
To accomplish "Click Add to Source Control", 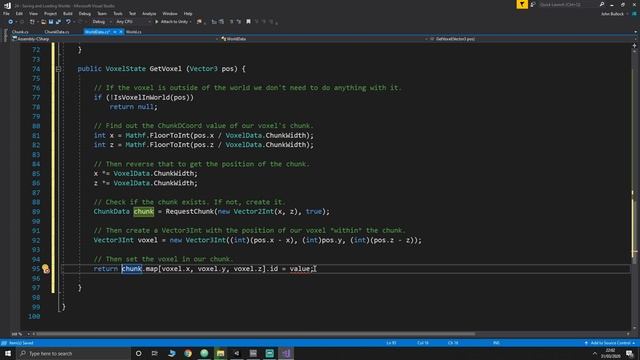I will click(x=610, y=343).
